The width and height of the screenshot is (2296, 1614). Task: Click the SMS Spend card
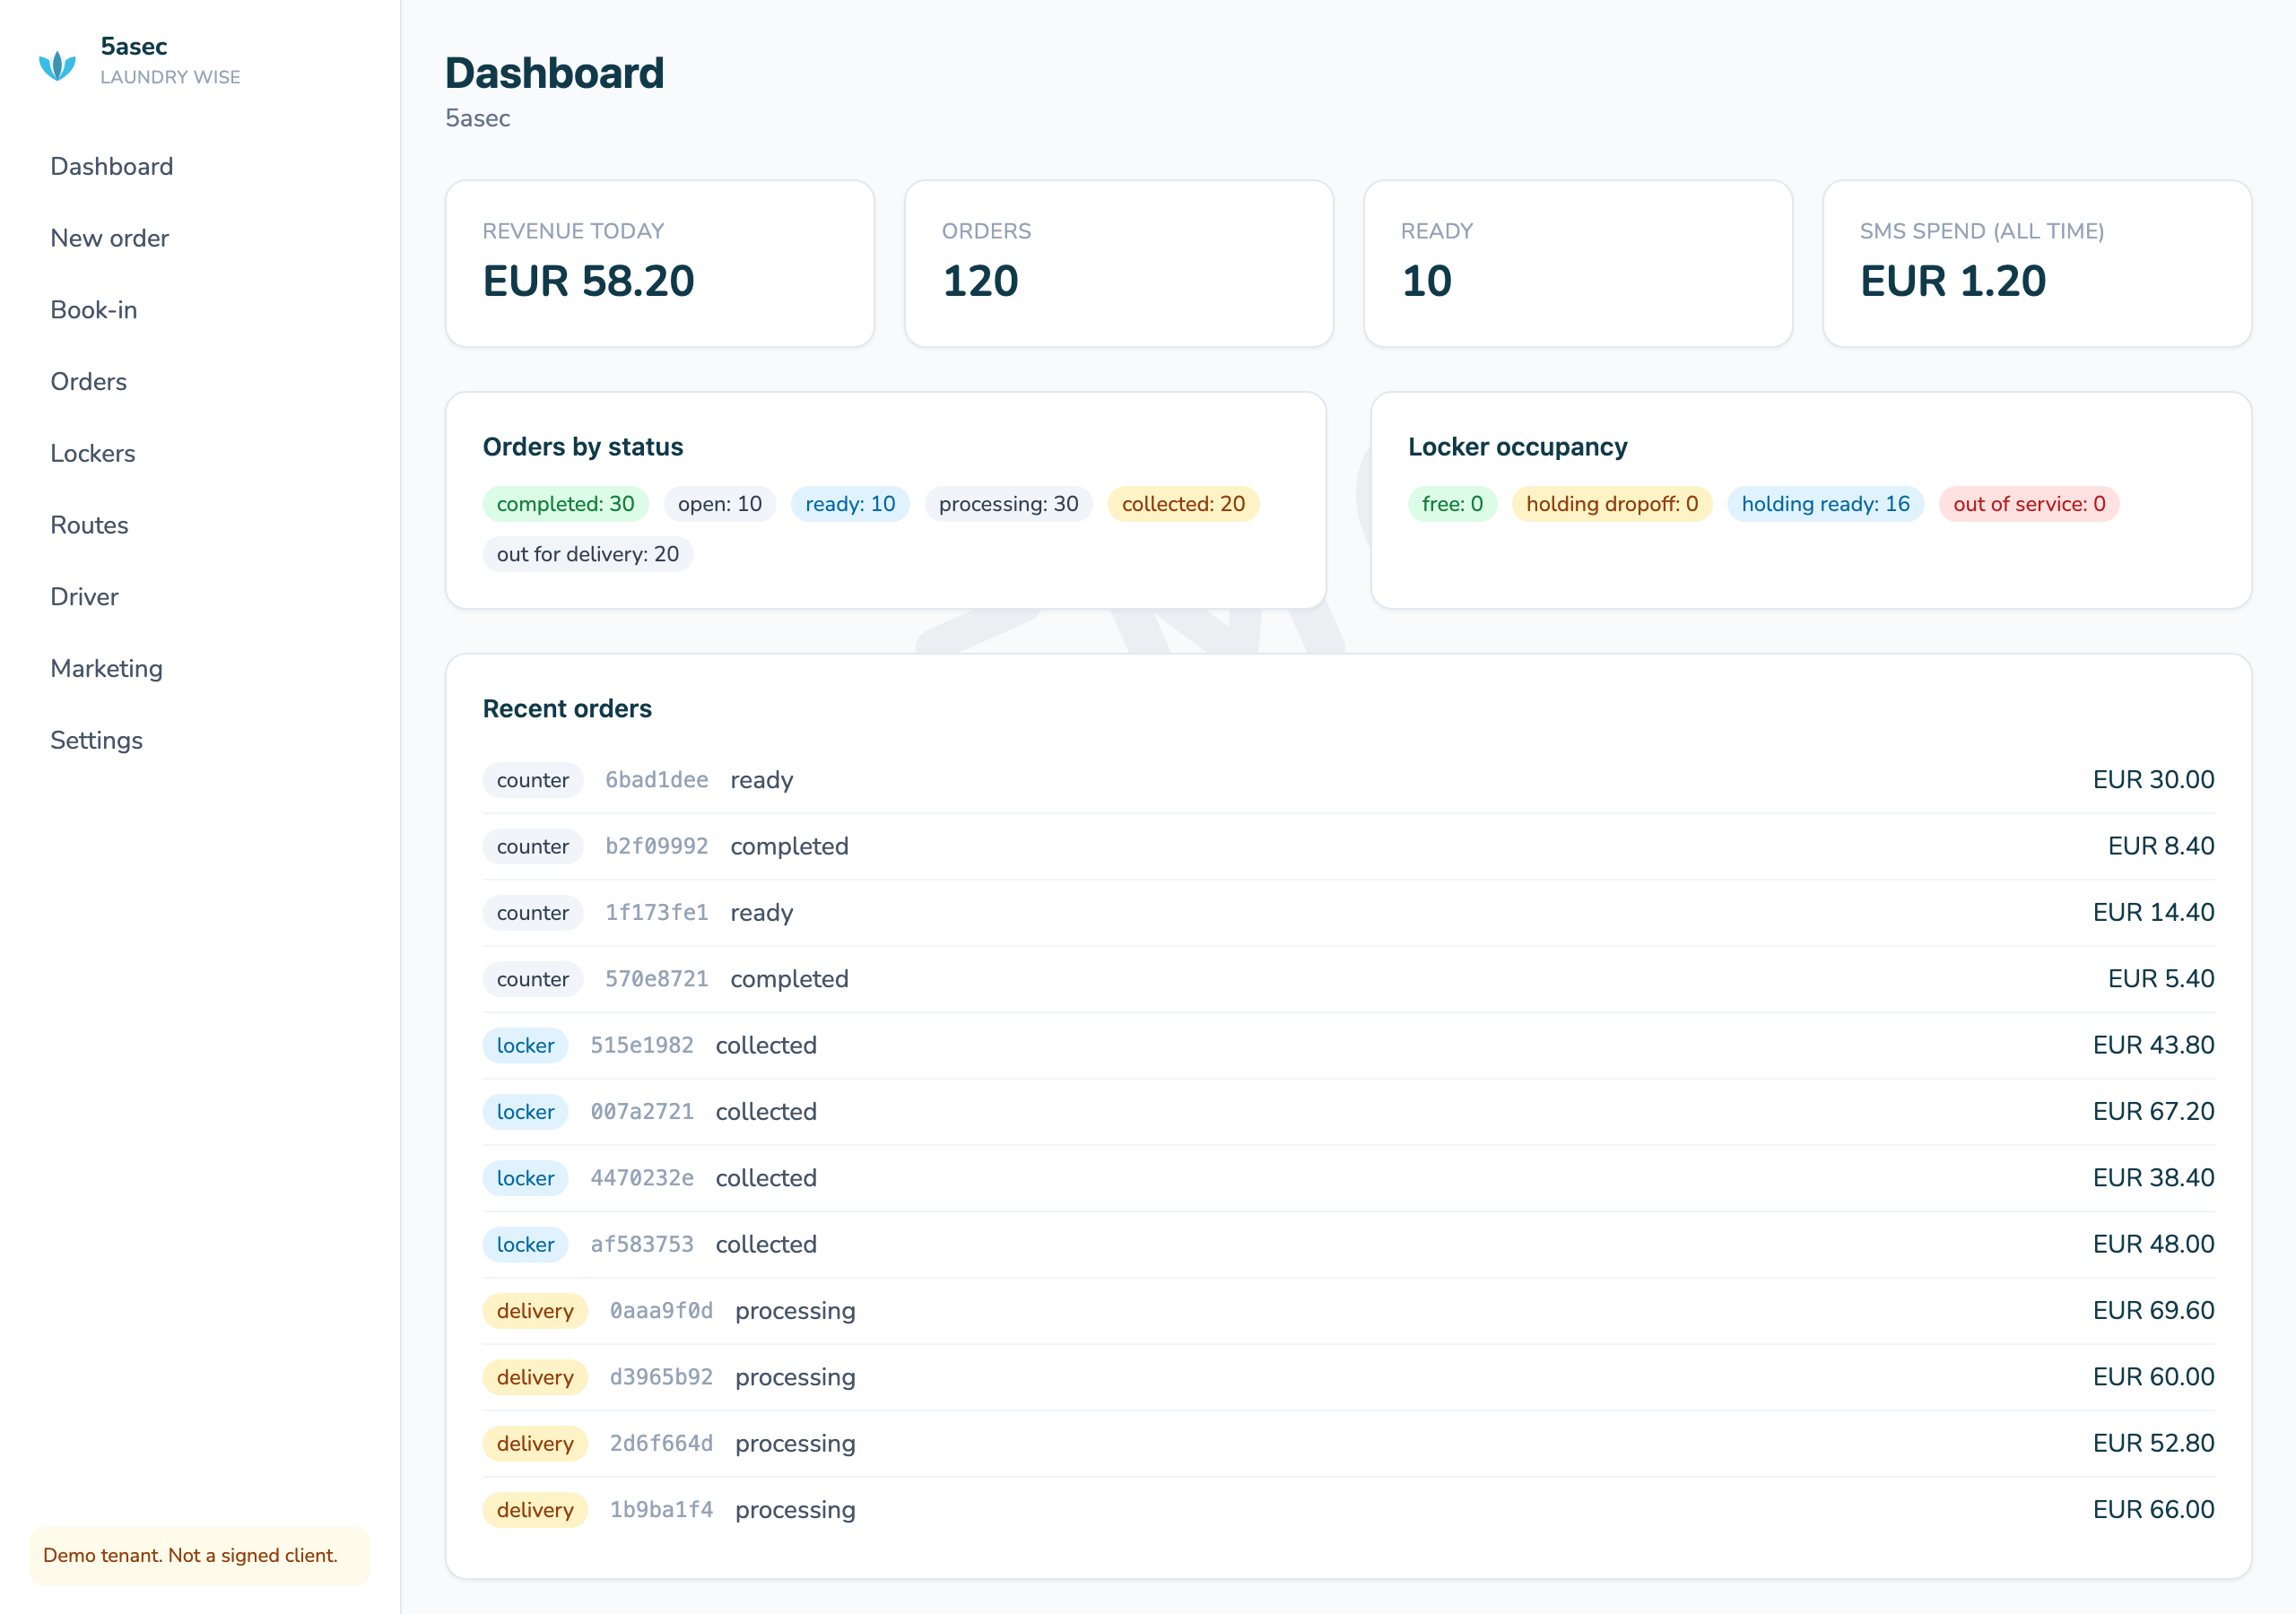point(2037,264)
